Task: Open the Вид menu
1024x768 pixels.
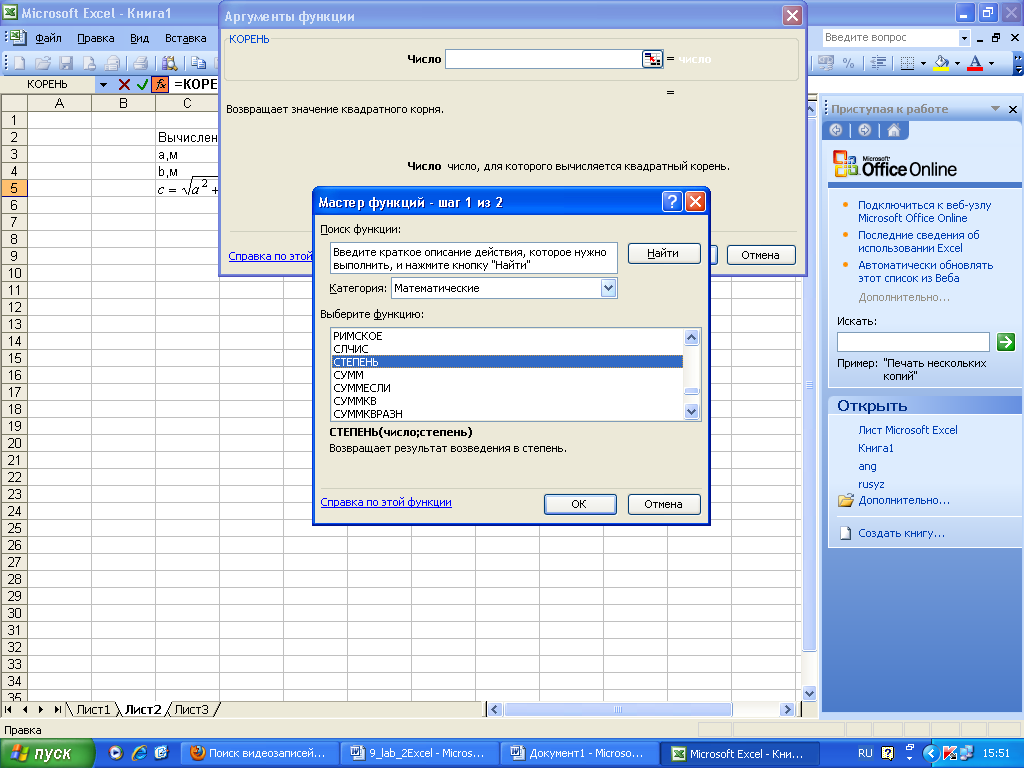Action: pos(139,38)
